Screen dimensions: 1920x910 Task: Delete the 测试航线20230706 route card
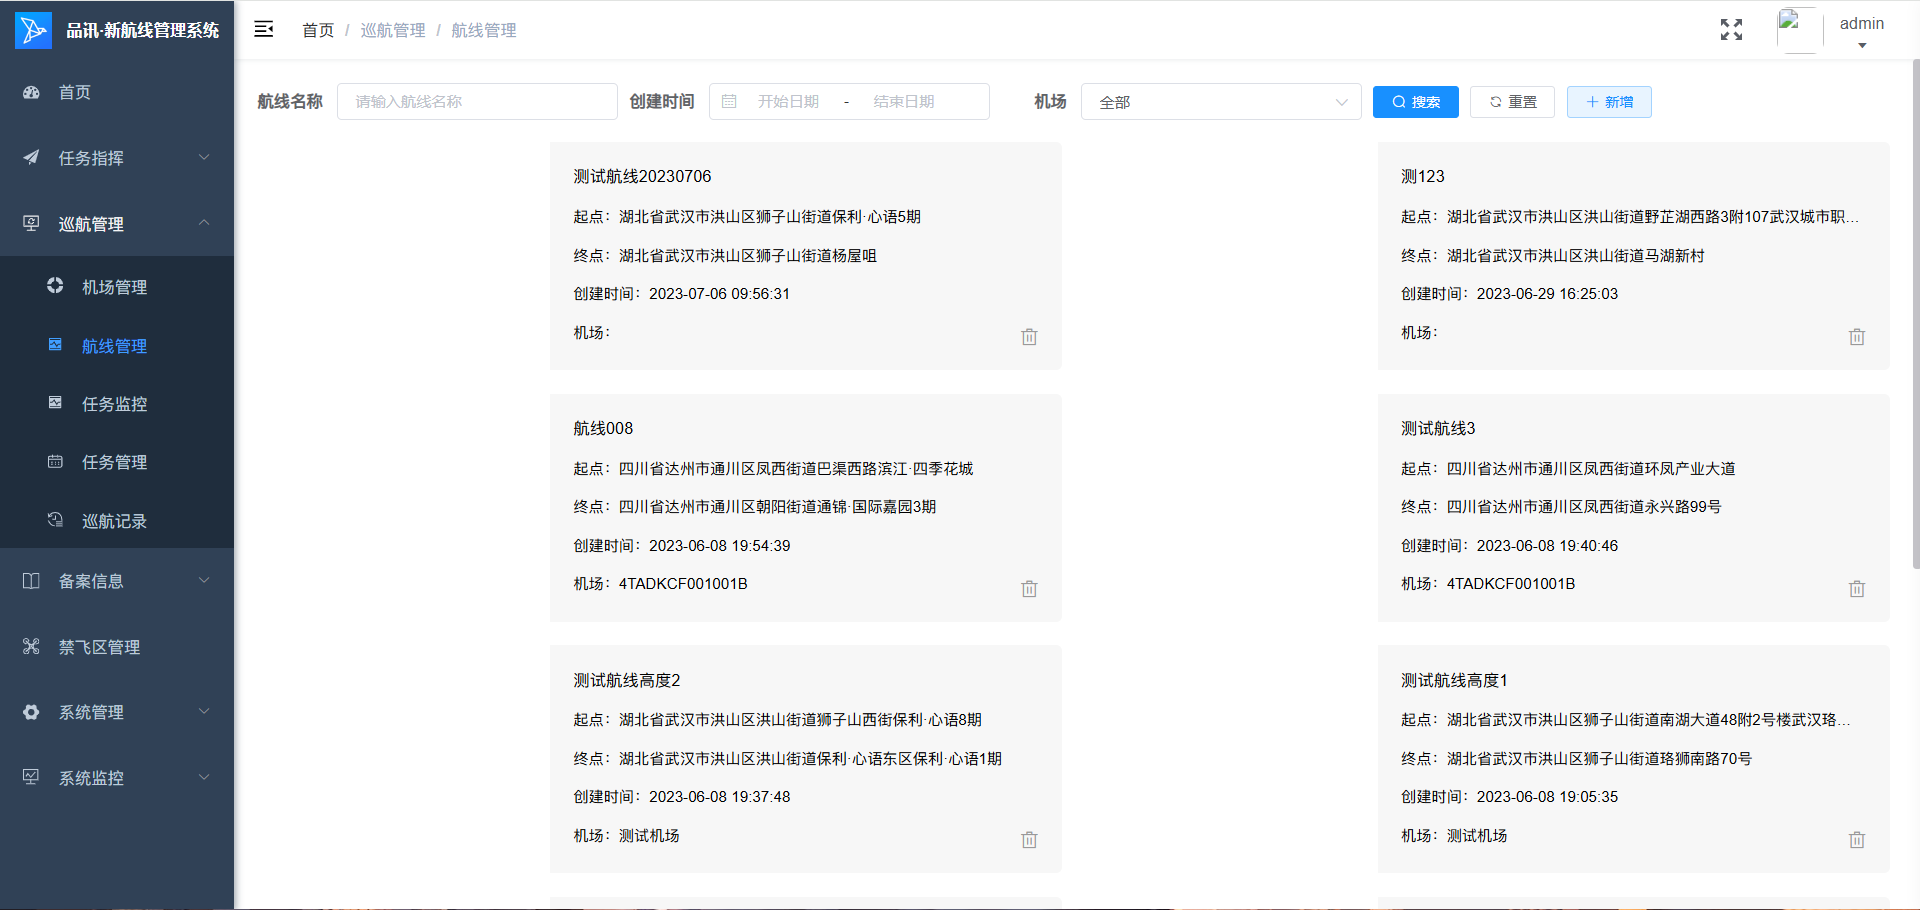pos(1029,337)
